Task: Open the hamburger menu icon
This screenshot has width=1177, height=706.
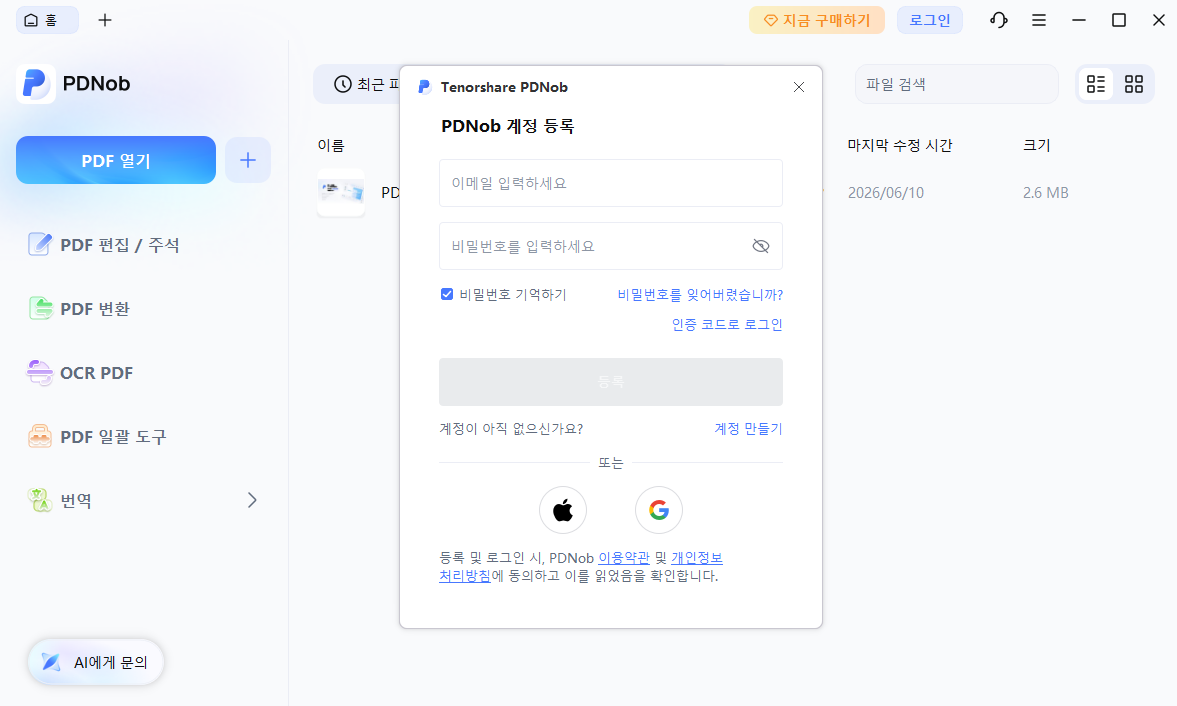Action: (1039, 20)
